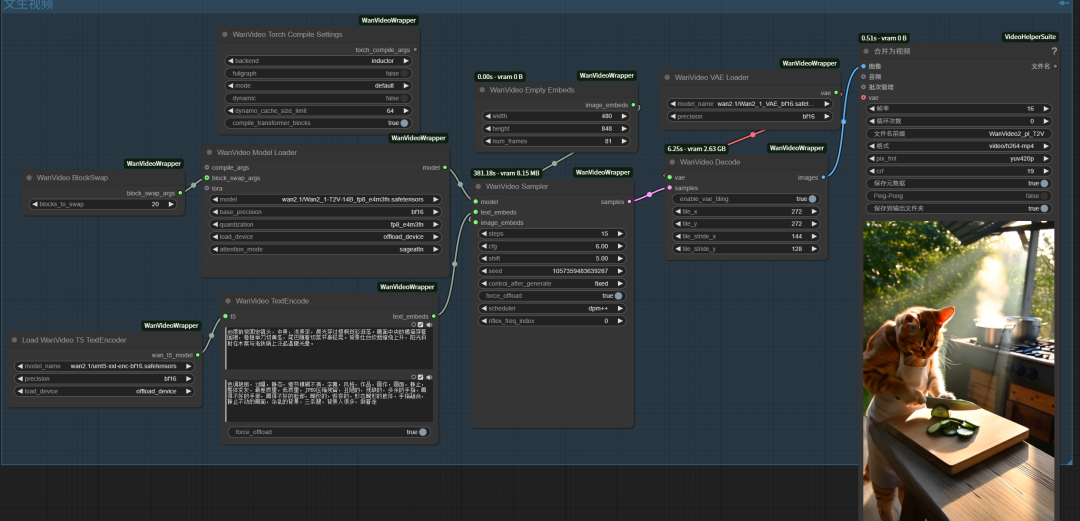The height and width of the screenshot is (521, 1080).
Task: Click the text_embeds output port on TextEncode
Action: tap(433, 316)
